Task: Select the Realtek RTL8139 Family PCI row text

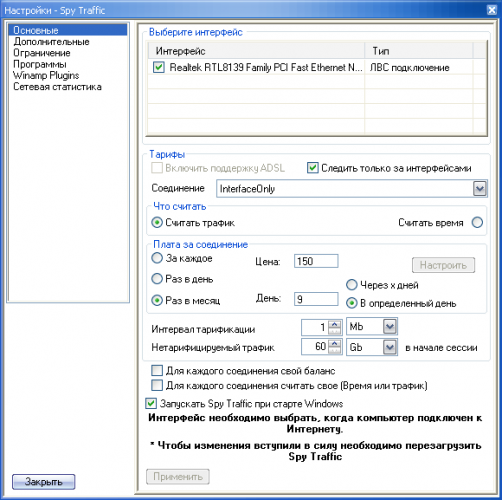Action: [x=266, y=67]
